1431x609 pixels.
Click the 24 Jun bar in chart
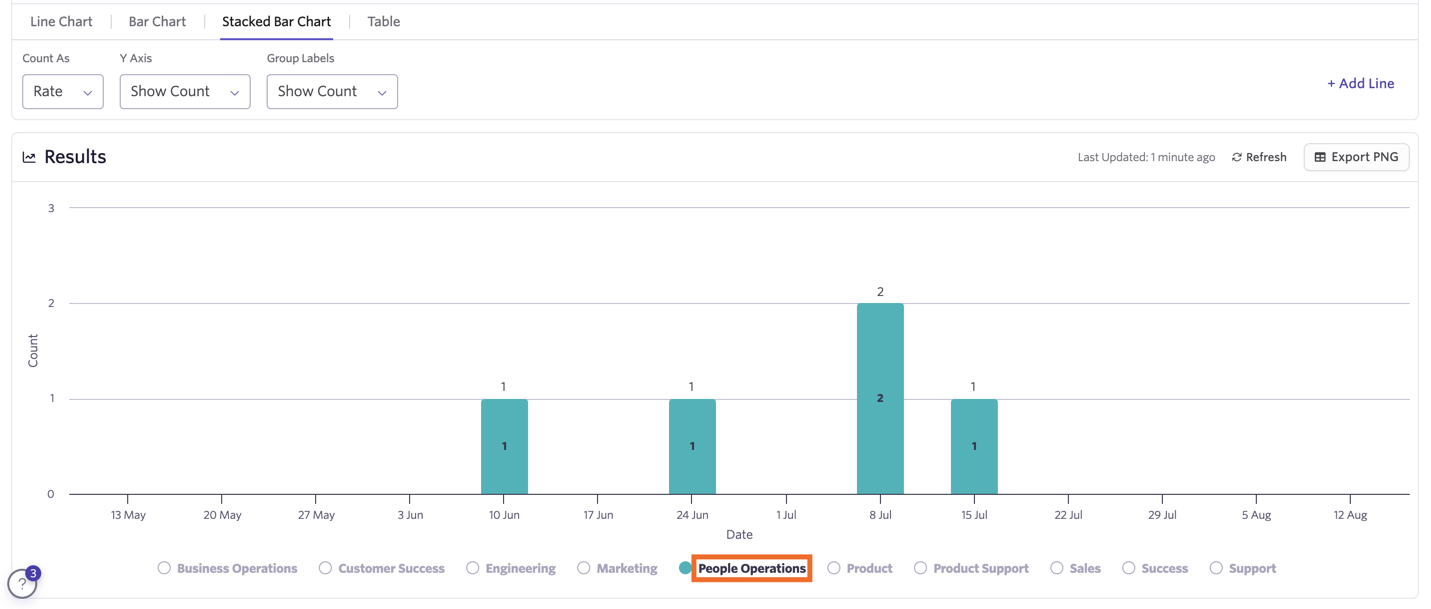point(692,447)
